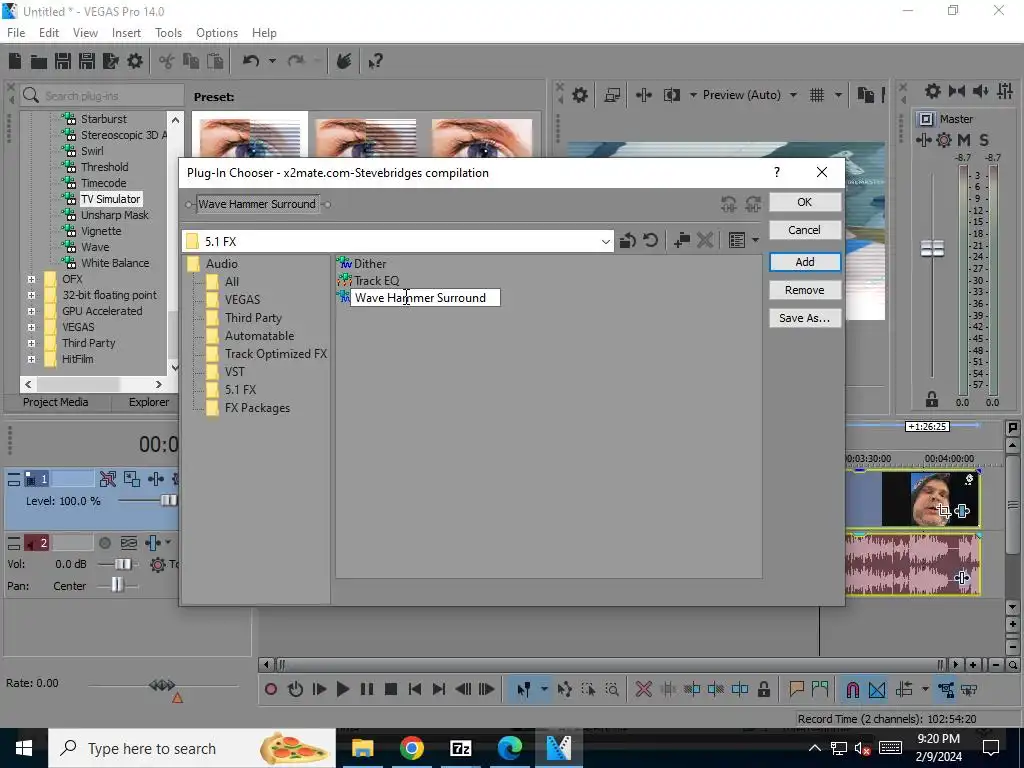Click the up-one-level folder icon in Plug-In Chooser
The height and width of the screenshot is (768, 1024).
628,240
